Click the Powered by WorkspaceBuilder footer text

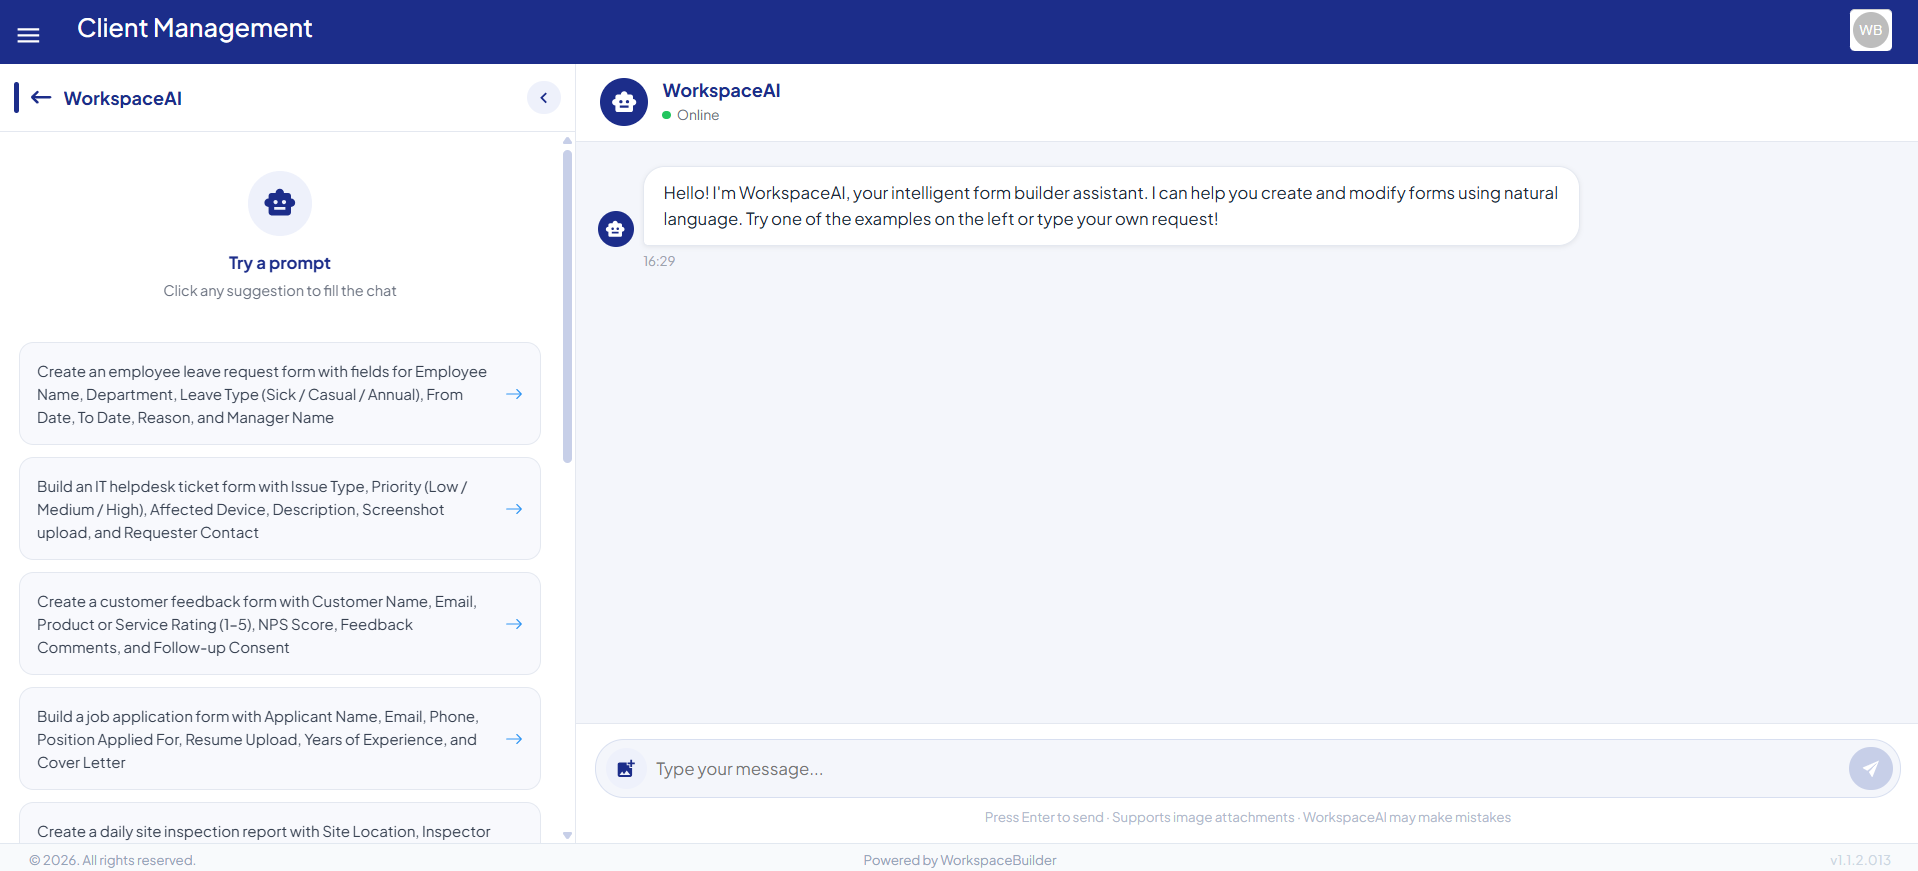click(960, 860)
